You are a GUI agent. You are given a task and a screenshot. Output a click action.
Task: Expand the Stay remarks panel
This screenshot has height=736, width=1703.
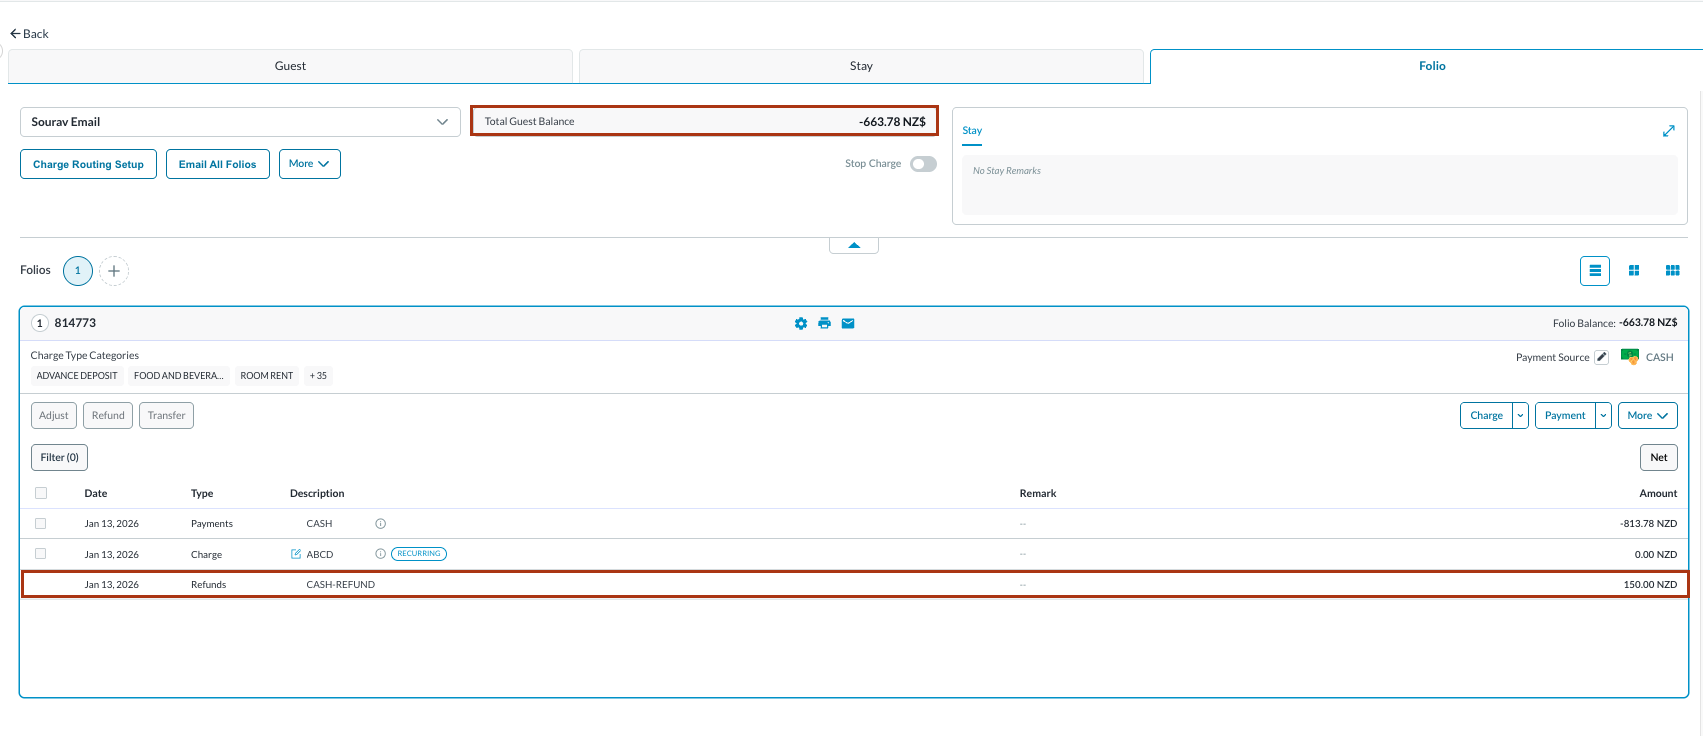click(x=1668, y=131)
